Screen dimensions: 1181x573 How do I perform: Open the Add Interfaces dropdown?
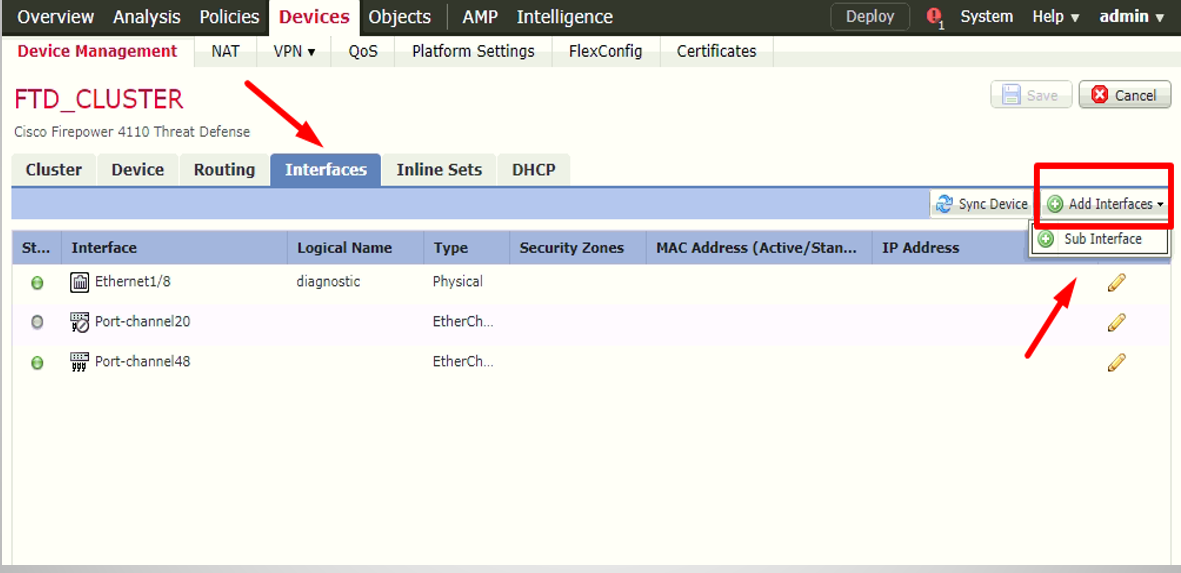pyautogui.click(x=1105, y=204)
